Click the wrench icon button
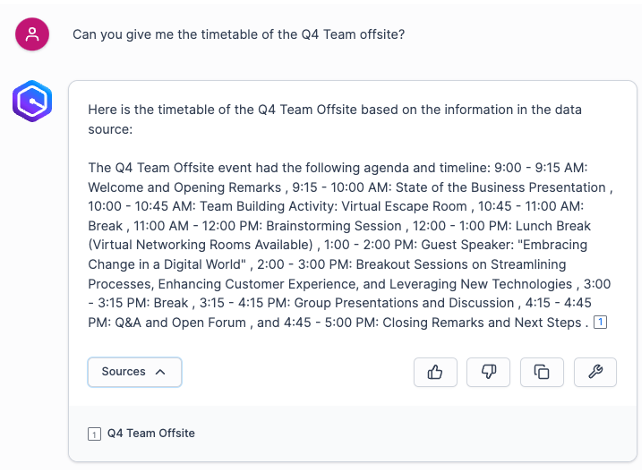Image resolution: width=642 pixels, height=470 pixels. click(x=596, y=372)
